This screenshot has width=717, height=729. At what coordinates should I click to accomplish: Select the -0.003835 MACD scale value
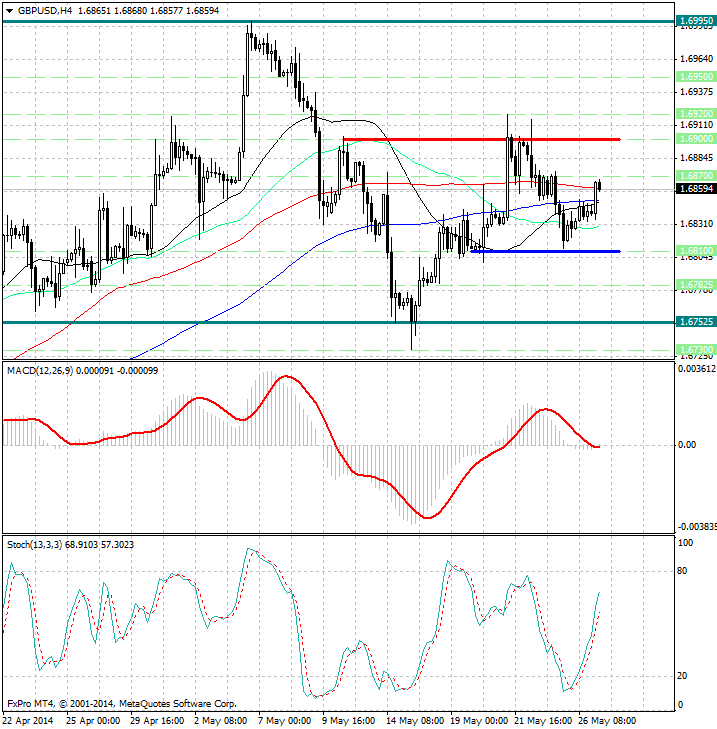(x=697, y=526)
